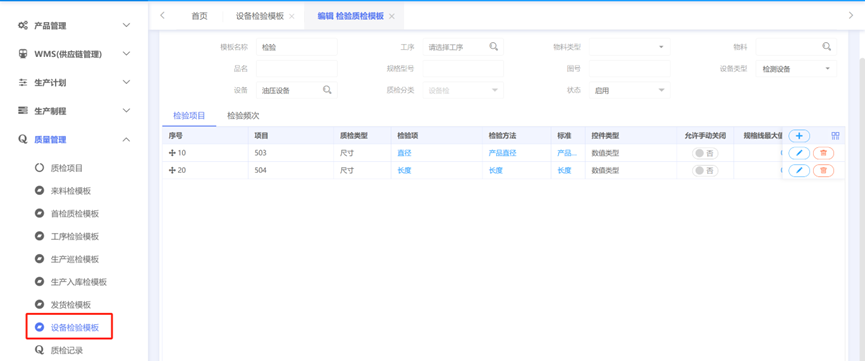Click the drag handle of row 20
This screenshot has height=361, width=865.
tap(172, 171)
